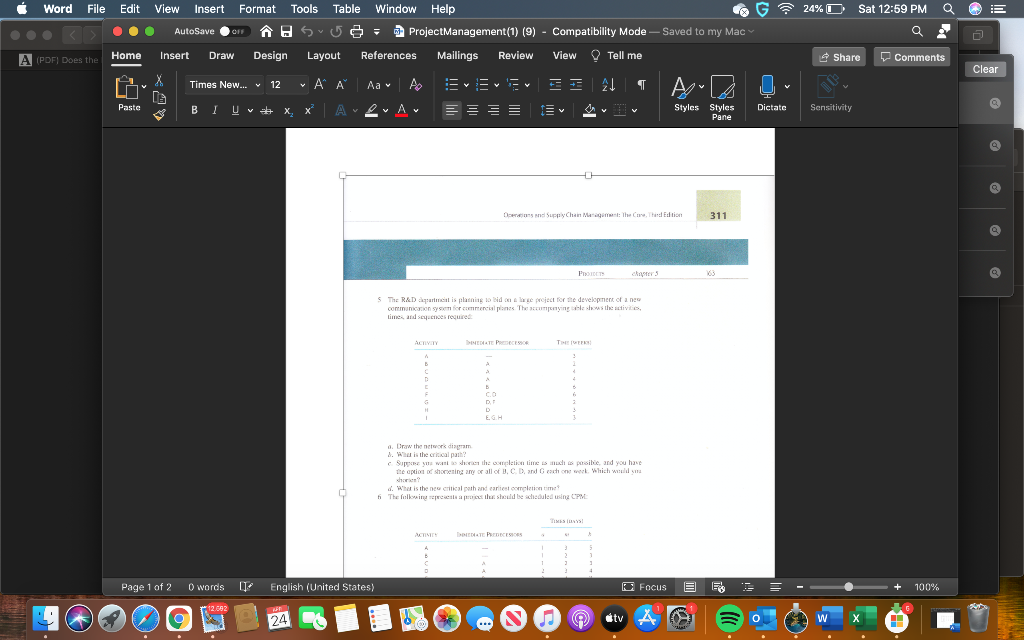Switch to the Layout ribbon tab
This screenshot has width=1024, height=640.
323,56
